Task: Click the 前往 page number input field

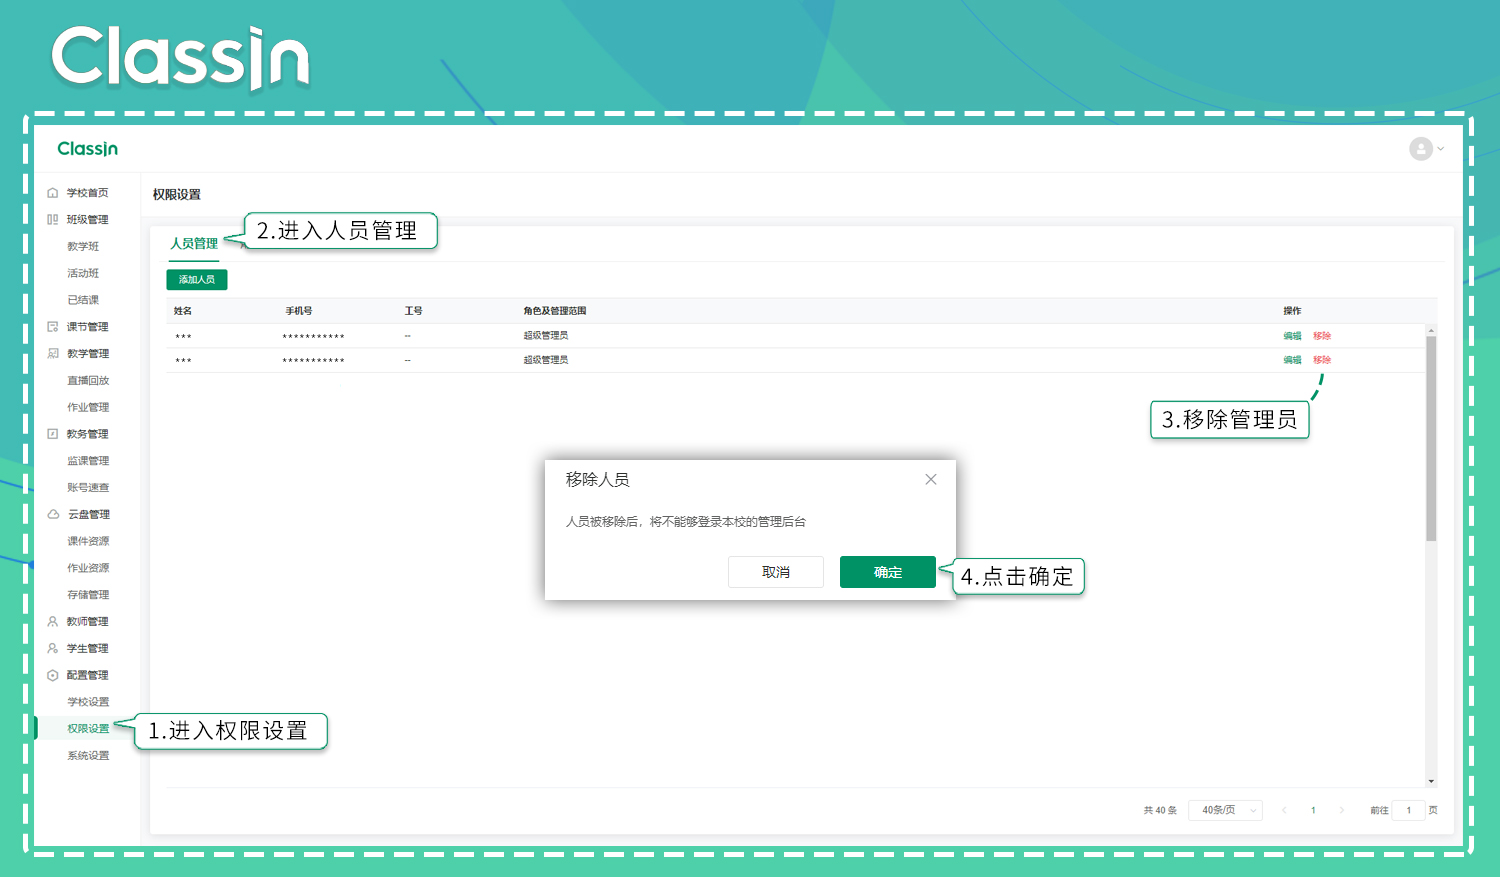Action: (x=1409, y=810)
